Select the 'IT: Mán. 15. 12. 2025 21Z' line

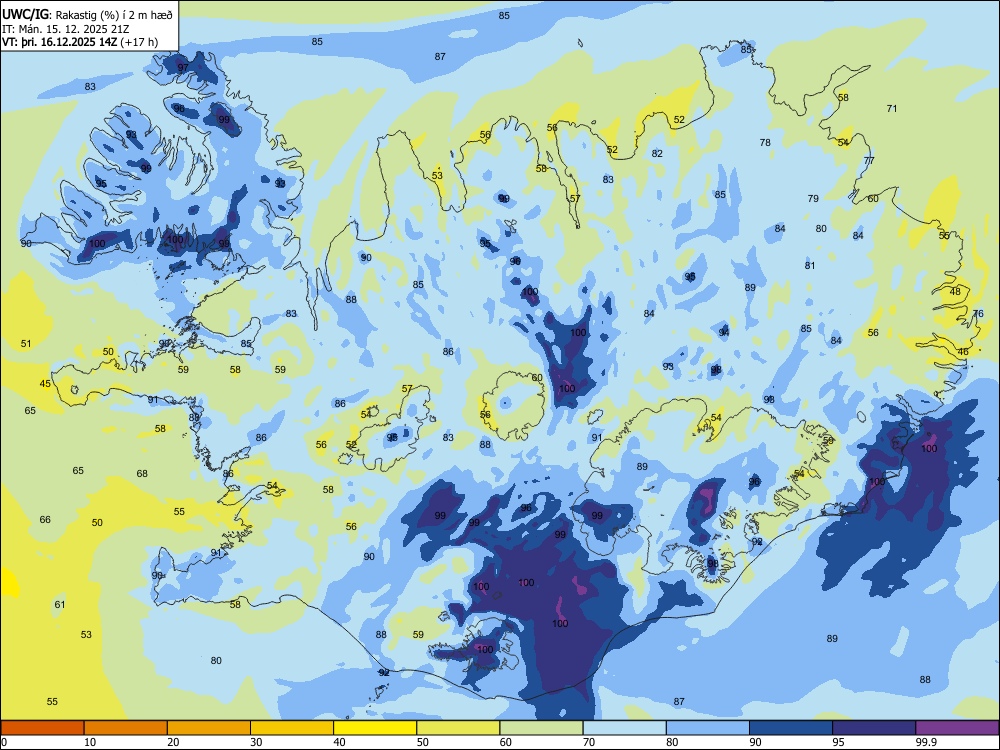point(66,29)
